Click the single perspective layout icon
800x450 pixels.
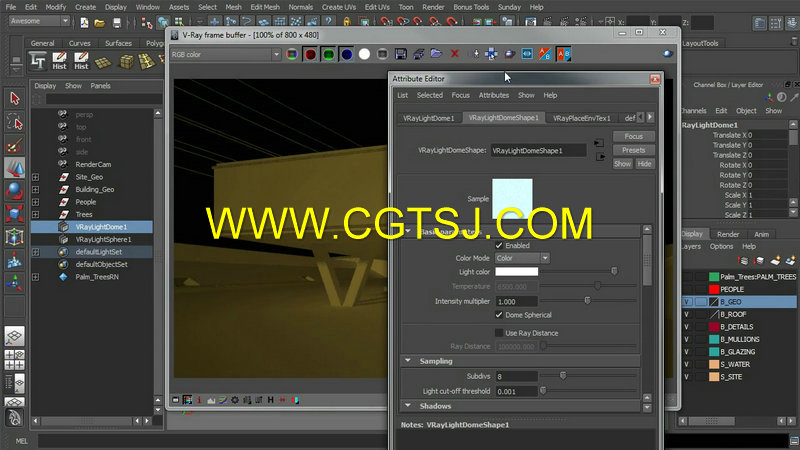click(14, 336)
